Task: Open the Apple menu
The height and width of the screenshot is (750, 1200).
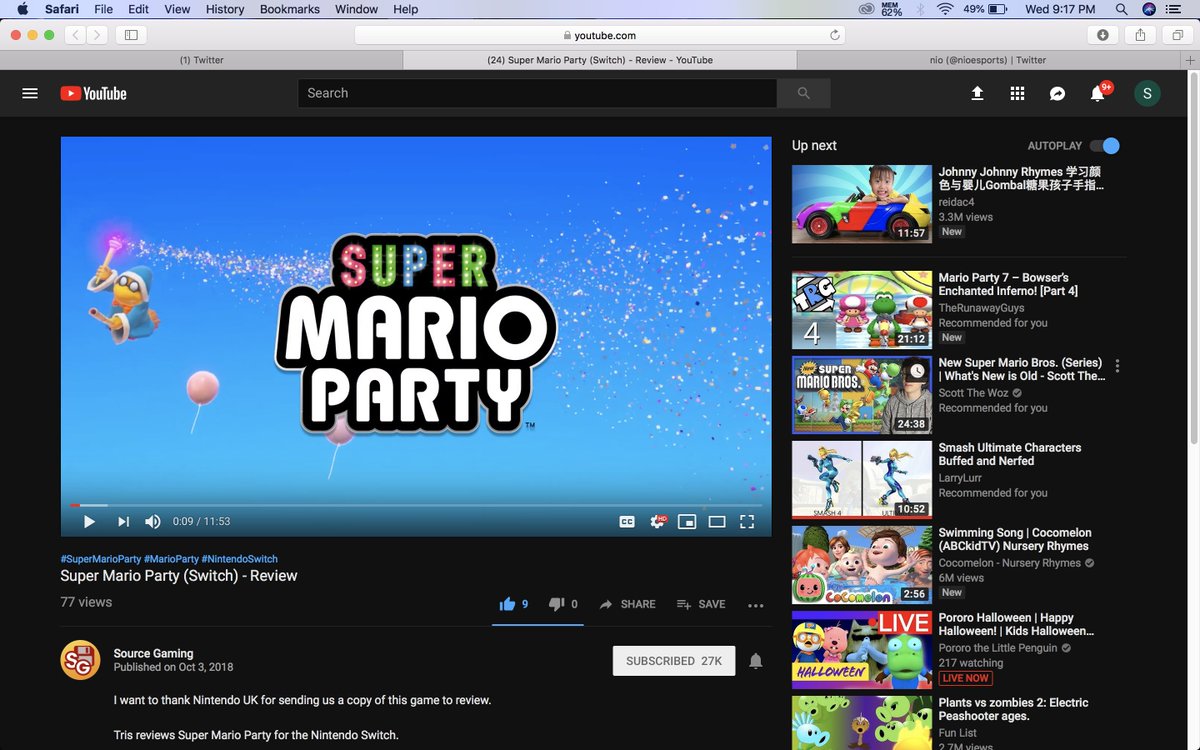Action: 22,9
